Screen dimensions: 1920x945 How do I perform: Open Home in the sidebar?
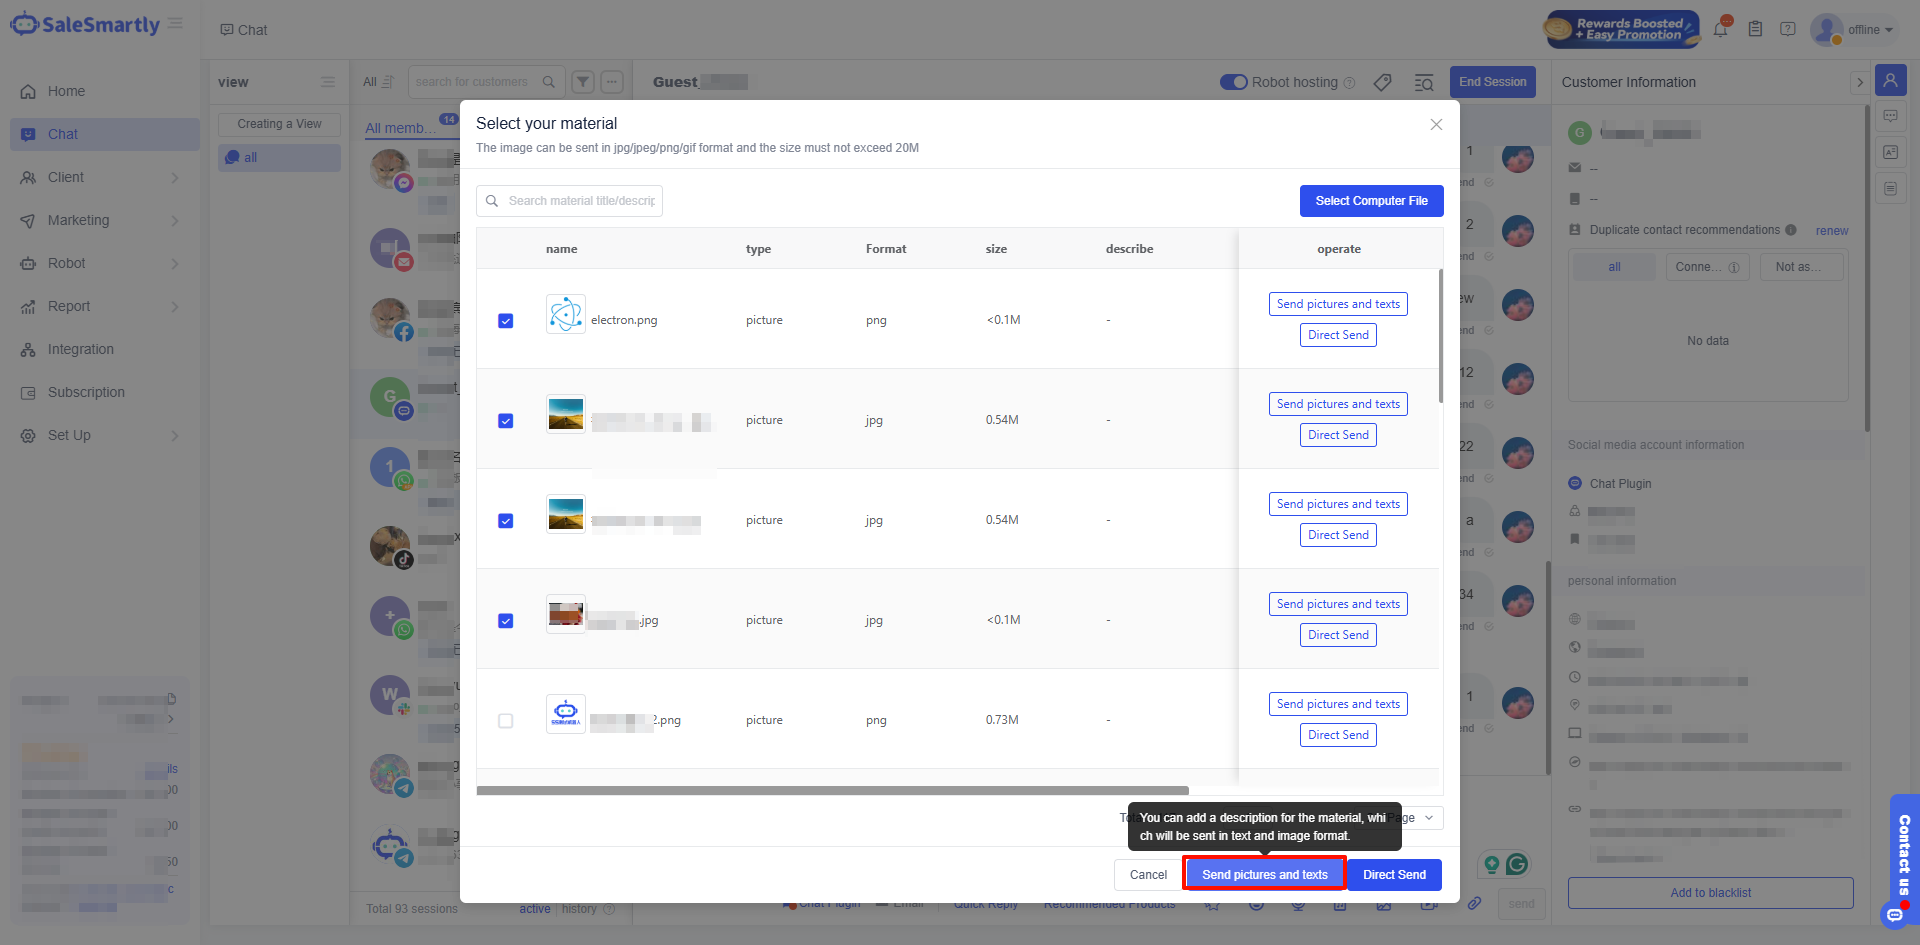point(66,91)
